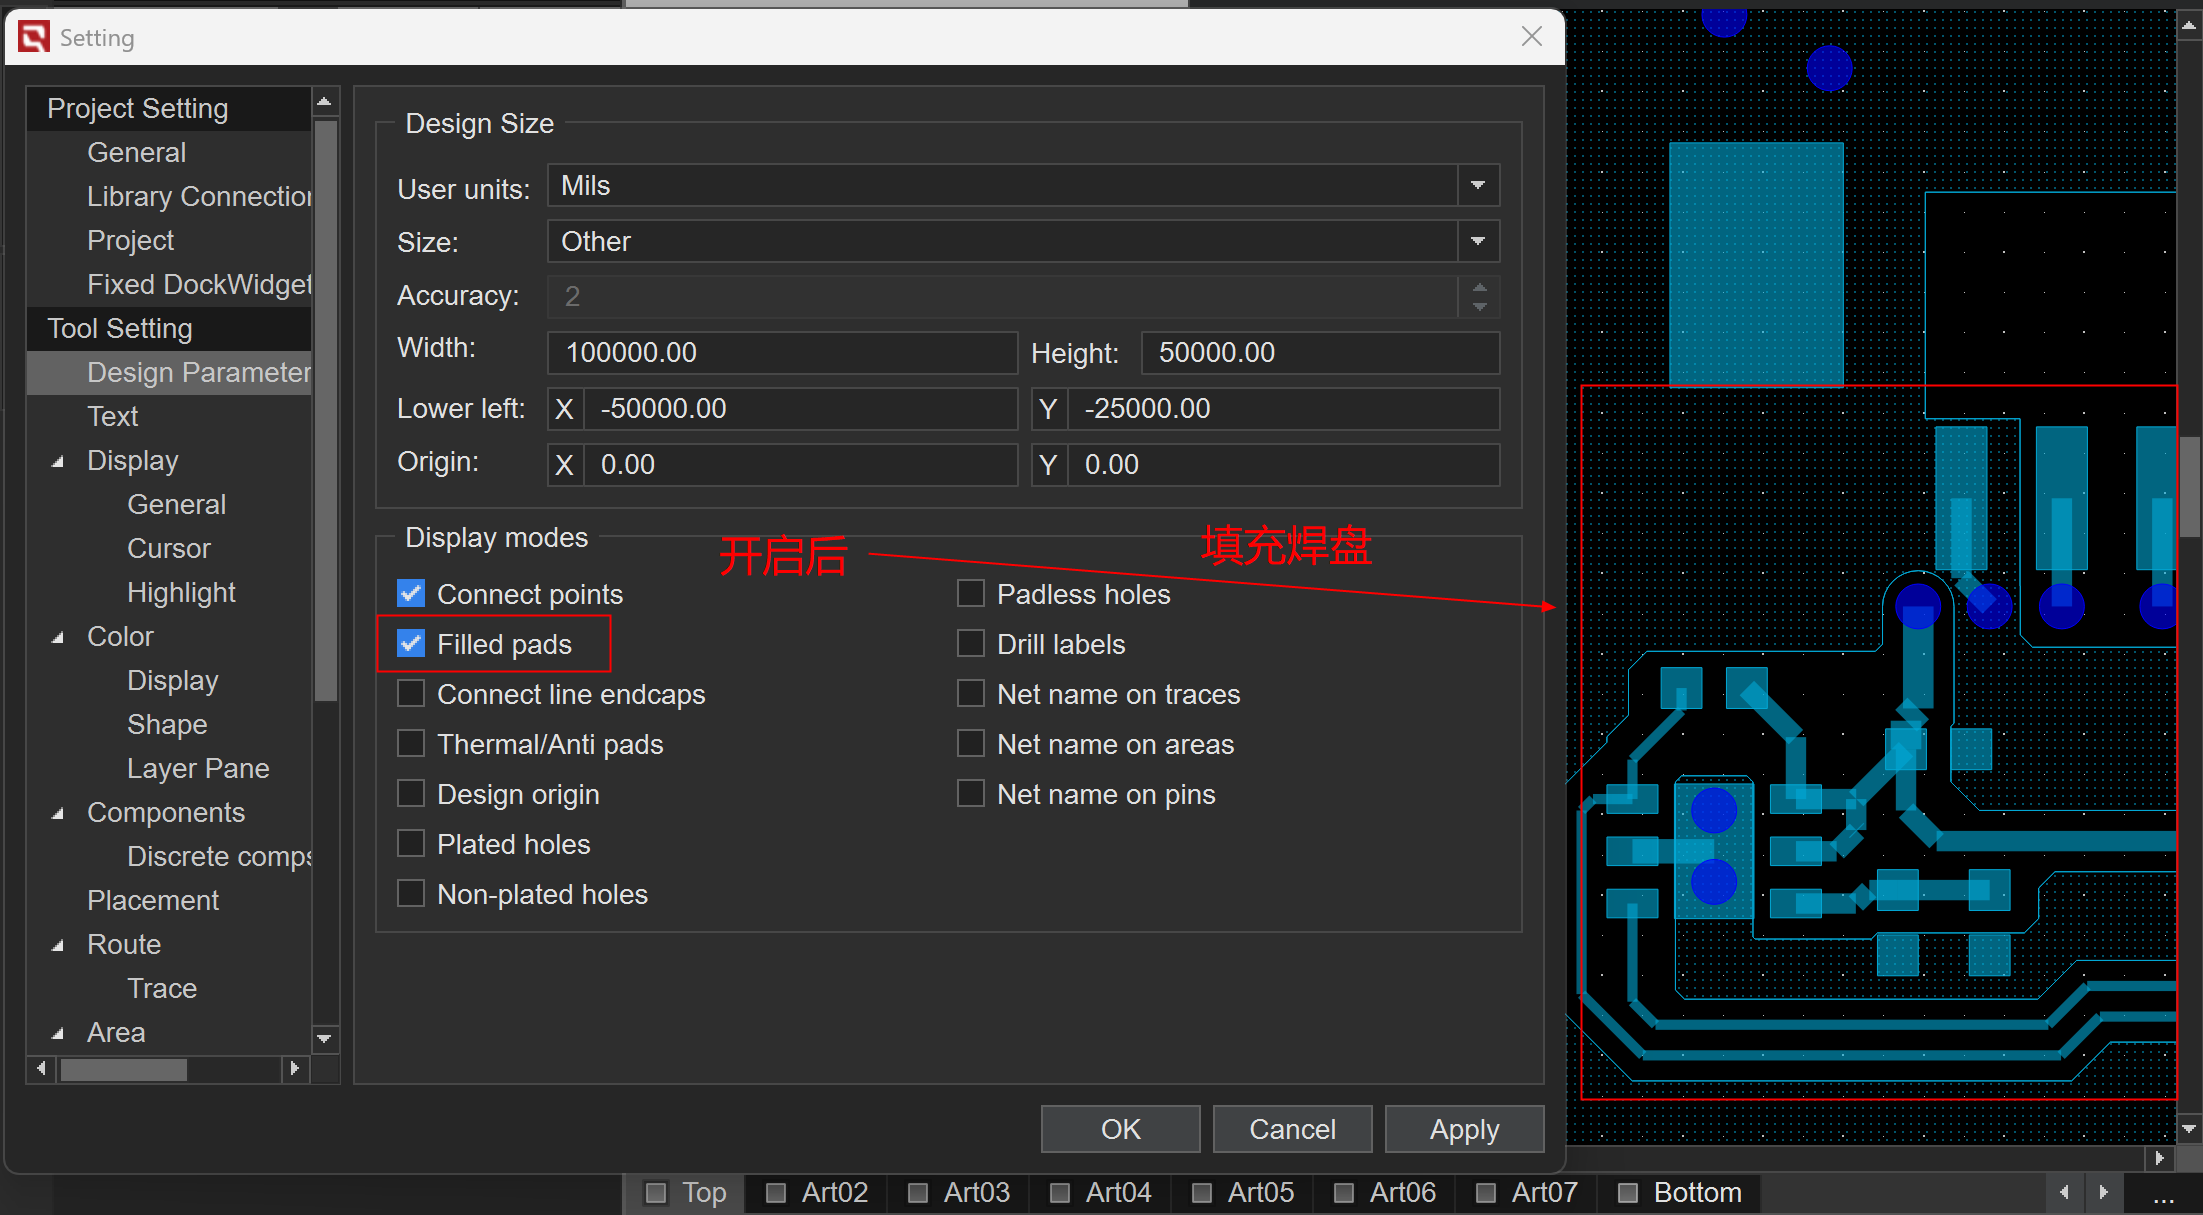
Task: Click the Top layer square icon
Action: [656, 1193]
